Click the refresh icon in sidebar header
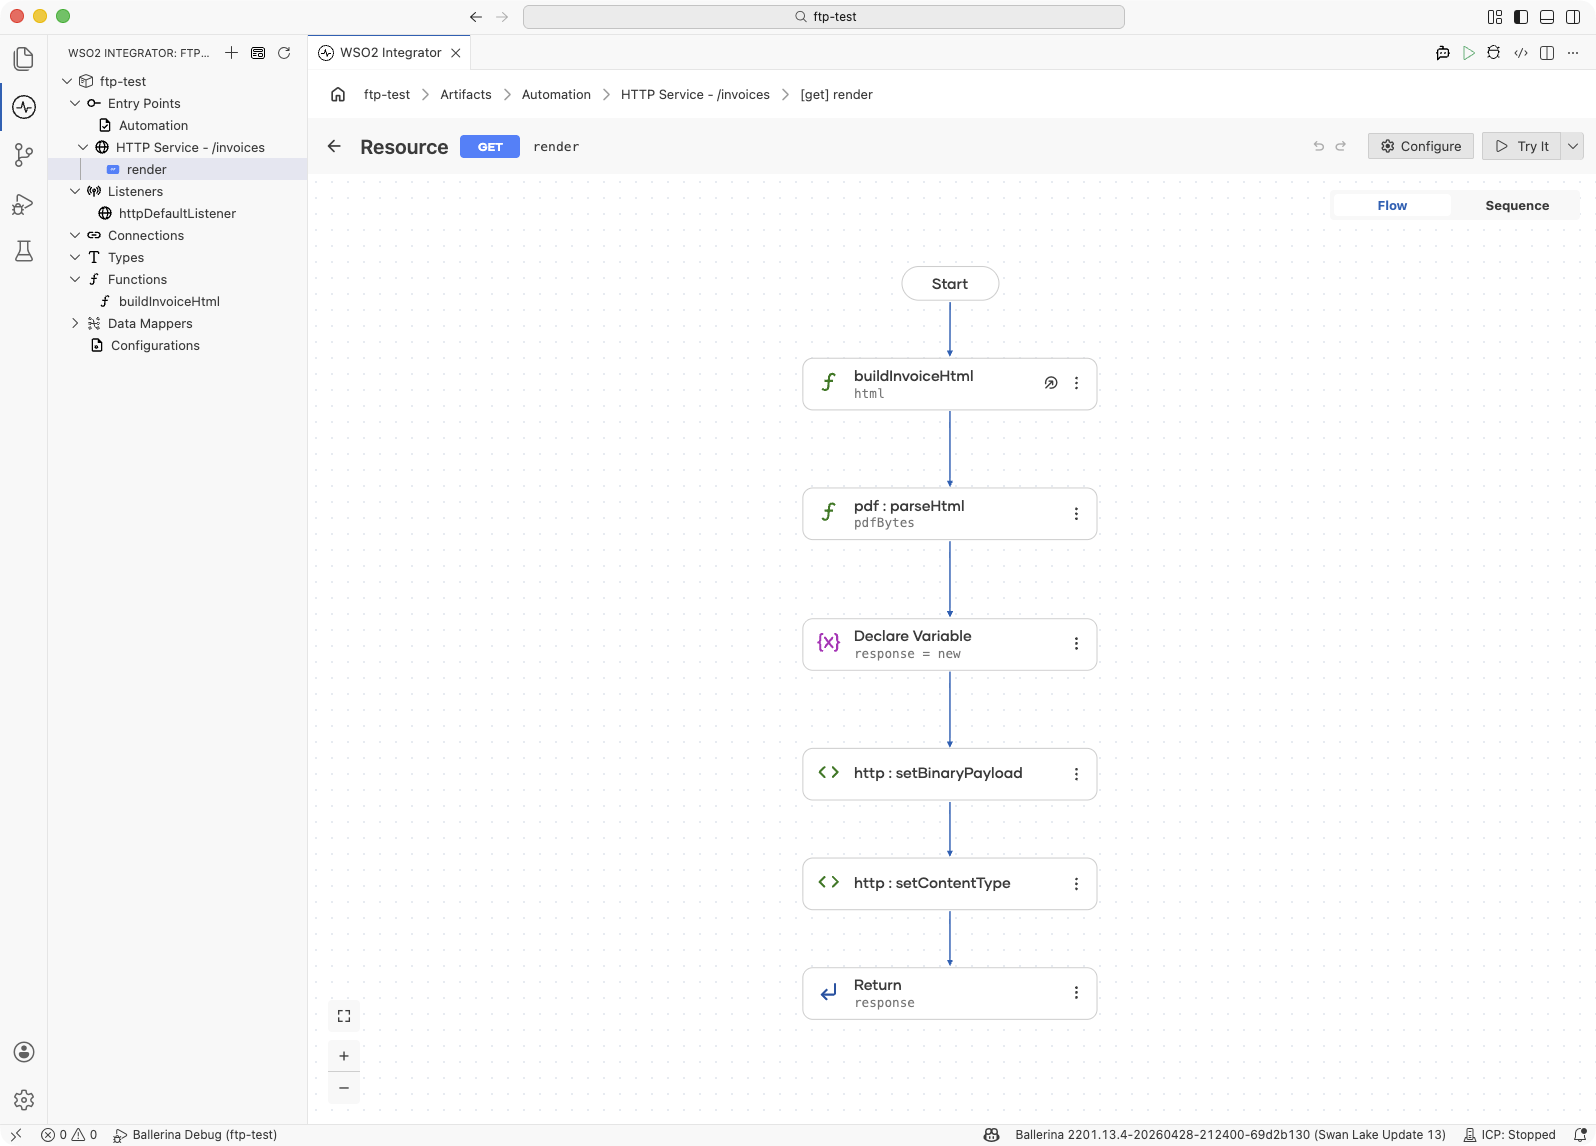 [x=284, y=53]
